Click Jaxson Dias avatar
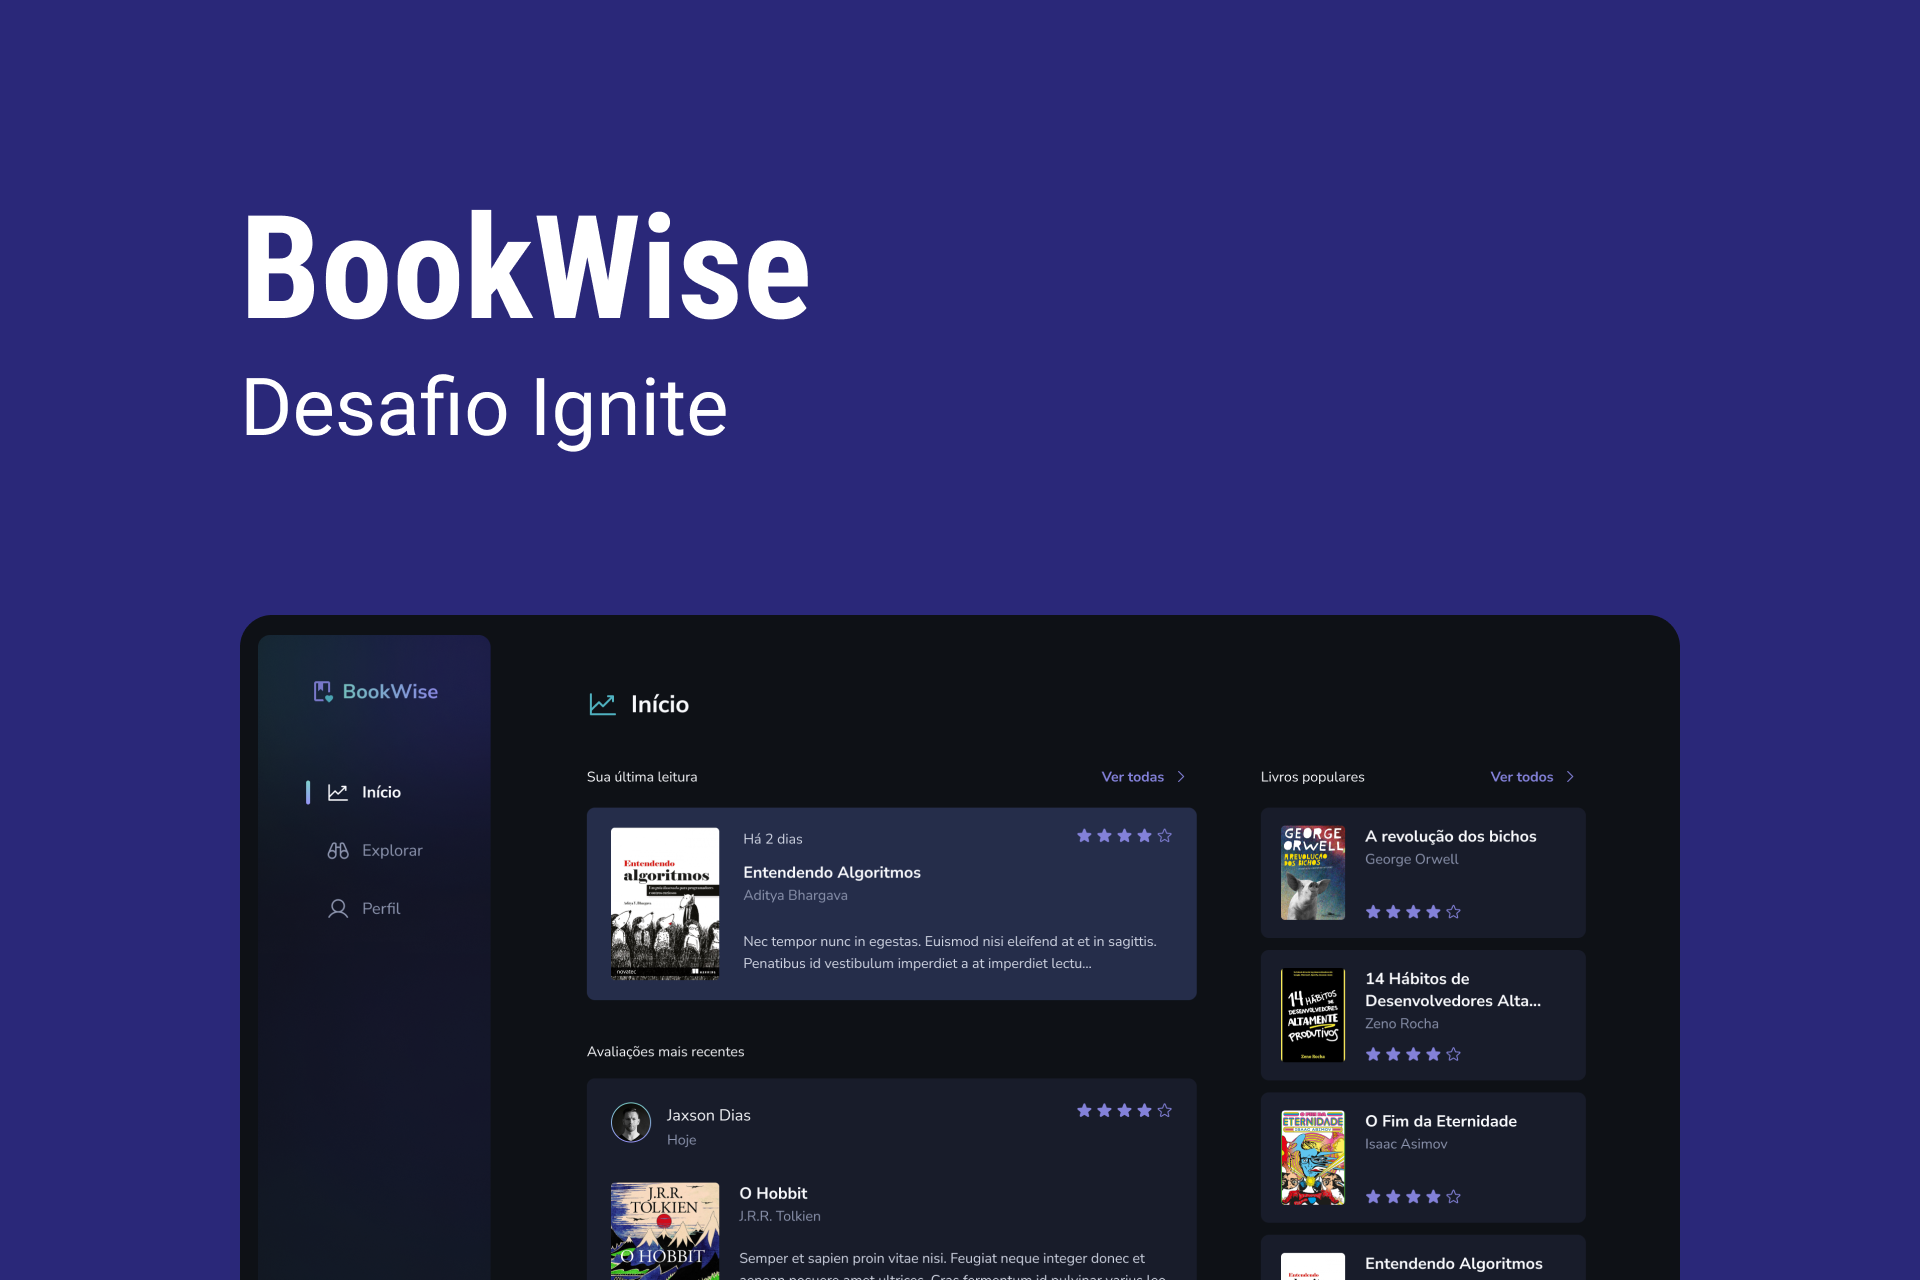Screen dimensions: 1920x1280 pyautogui.click(x=631, y=1123)
